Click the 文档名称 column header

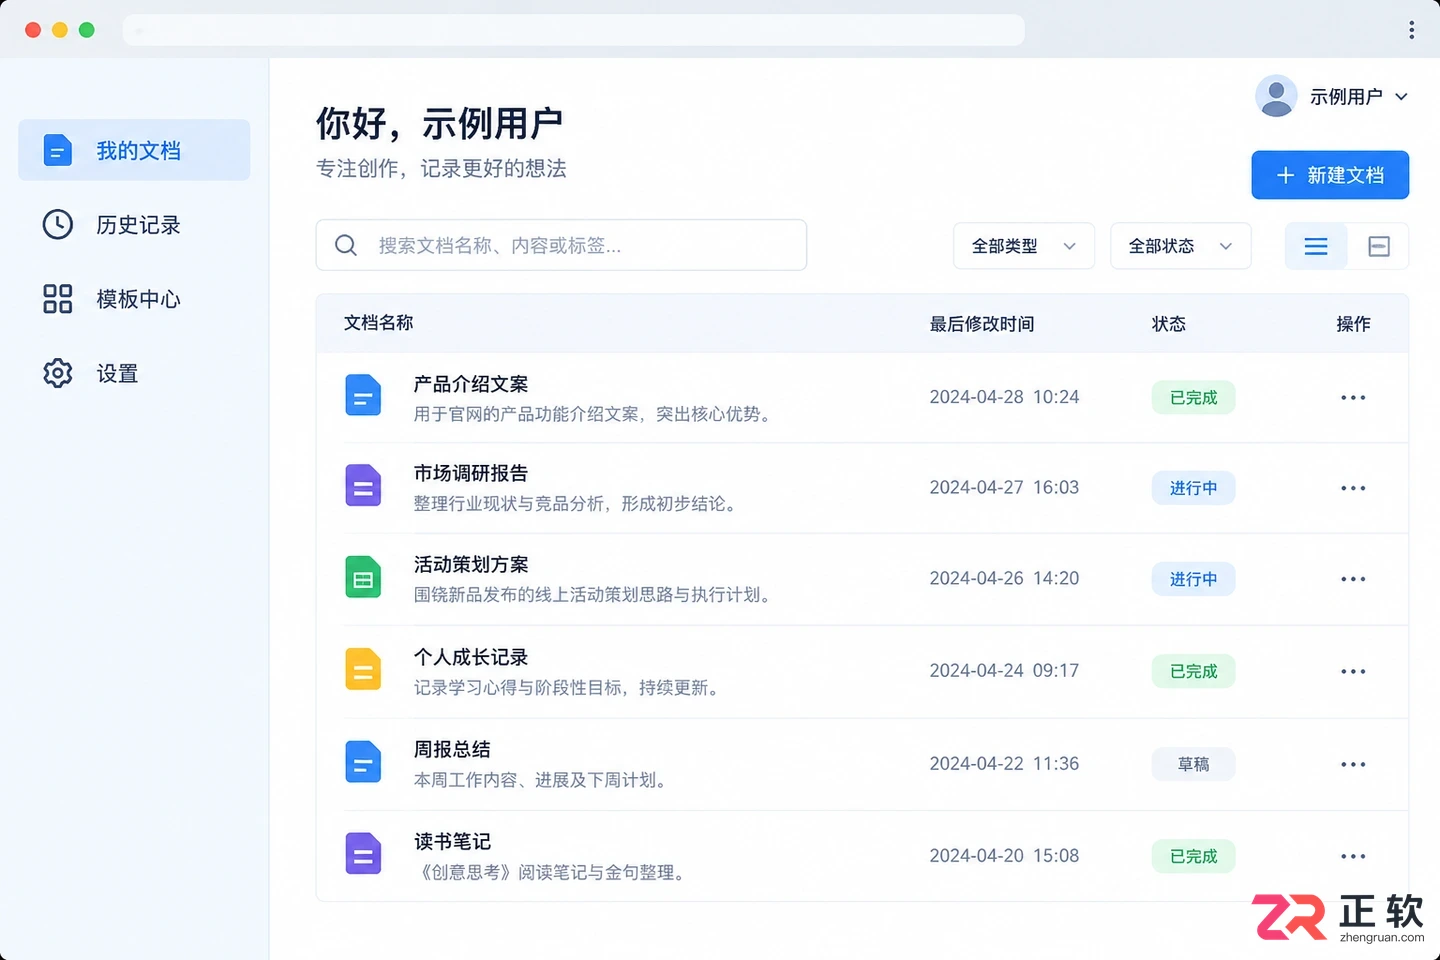coord(378,323)
